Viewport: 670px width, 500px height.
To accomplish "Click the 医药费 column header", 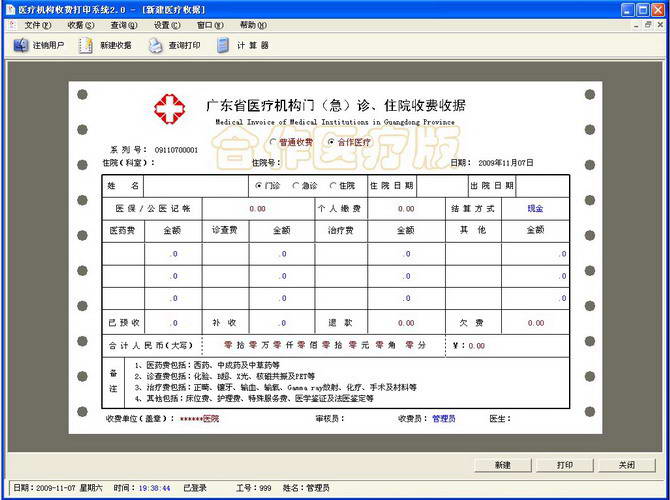I will coord(123,231).
